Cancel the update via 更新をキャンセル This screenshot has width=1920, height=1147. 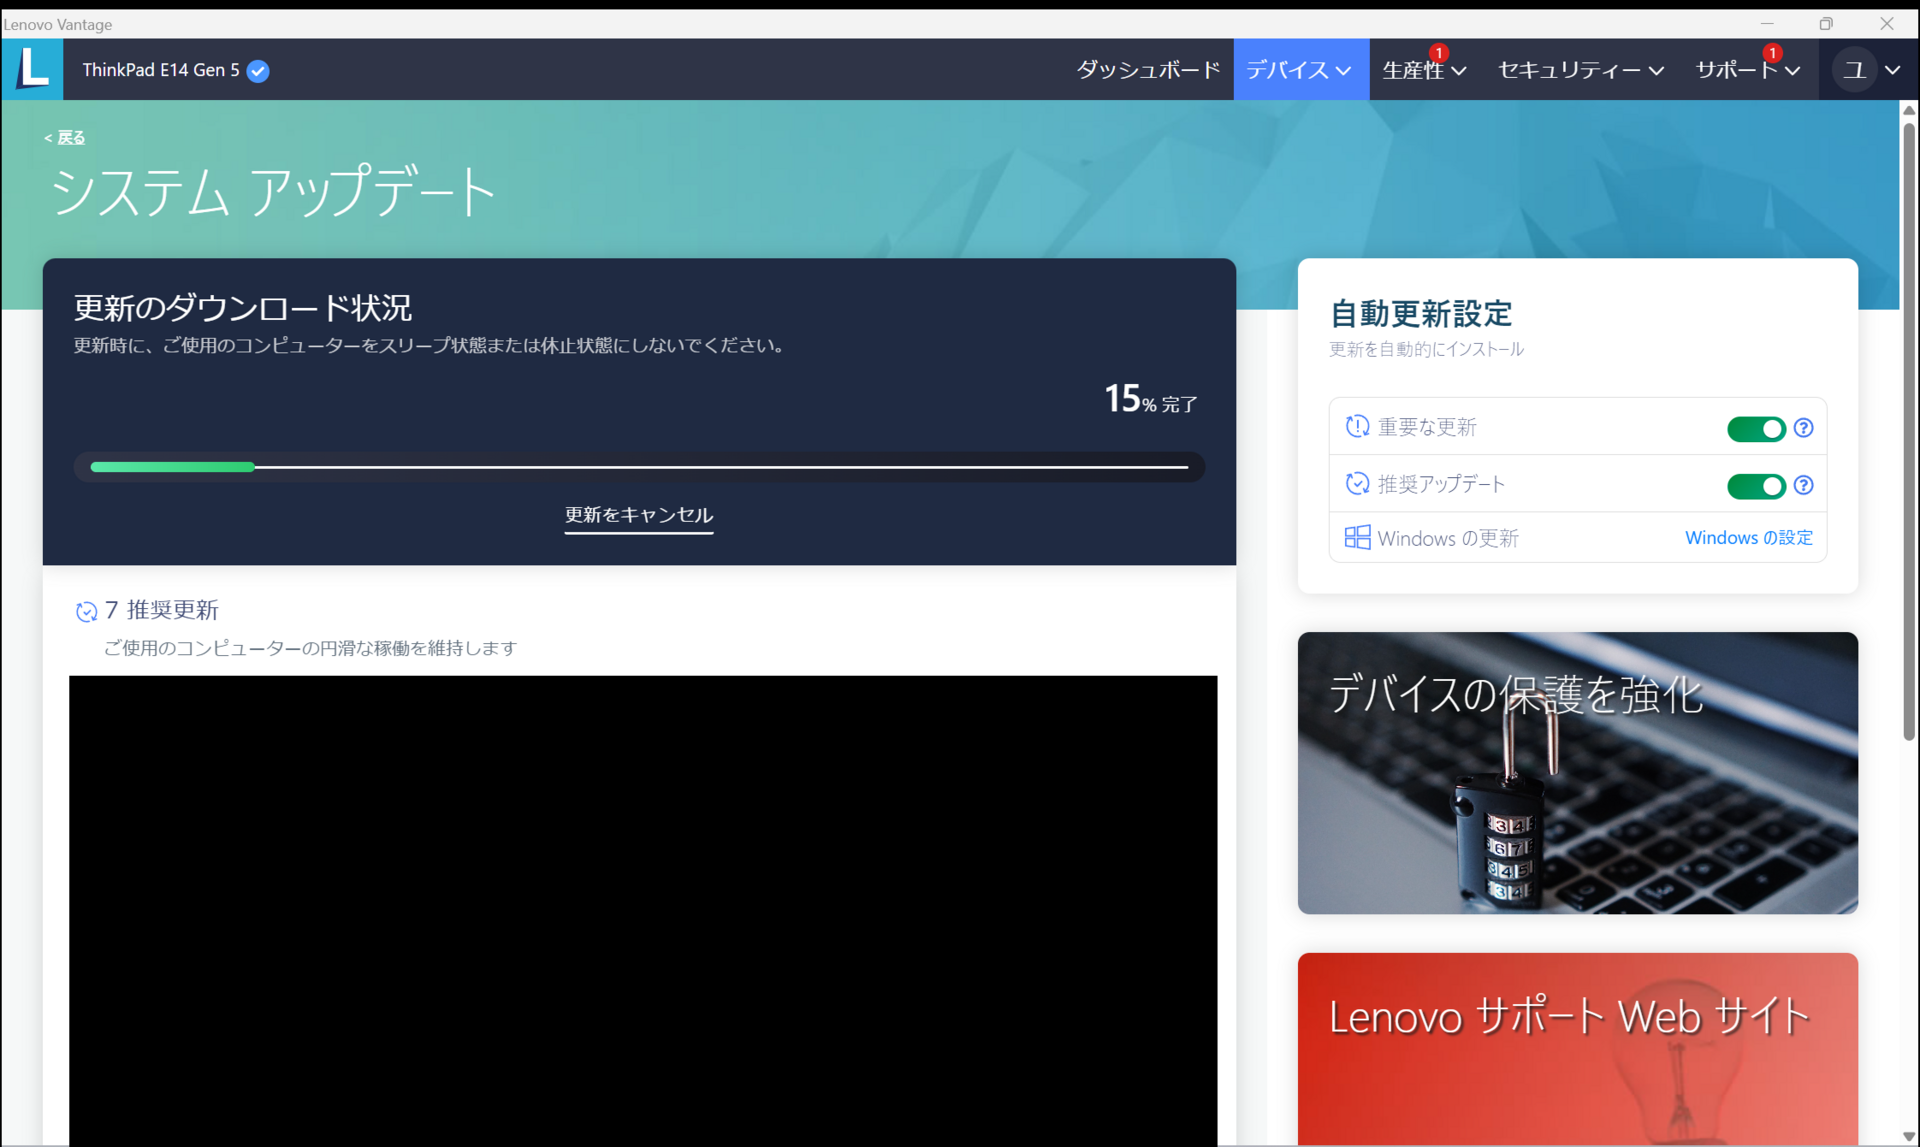click(x=639, y=515)
